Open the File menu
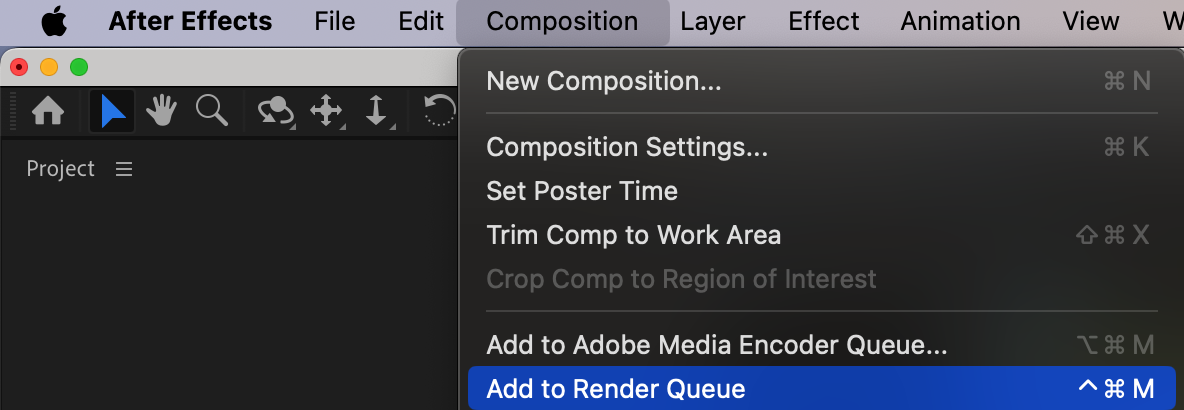Viewport: 1184px width, 410px height. point(334,21)
